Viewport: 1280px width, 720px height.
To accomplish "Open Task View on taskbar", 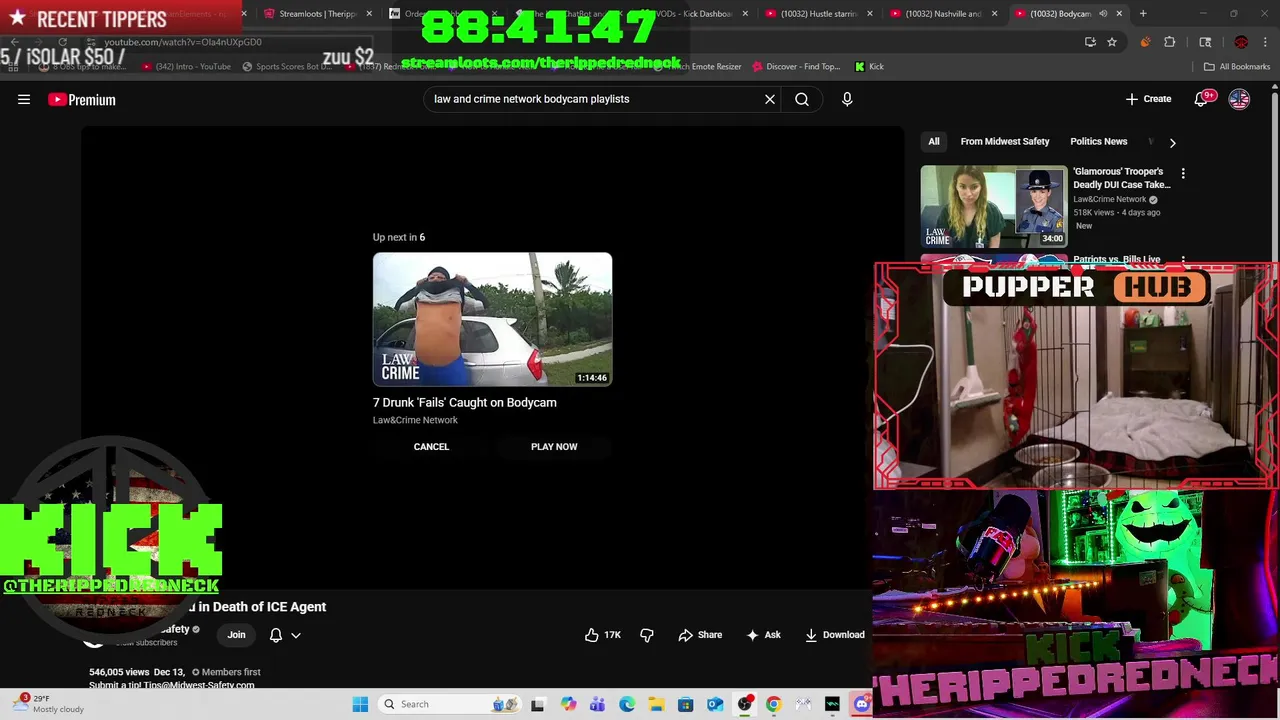I will pos(537,705).
